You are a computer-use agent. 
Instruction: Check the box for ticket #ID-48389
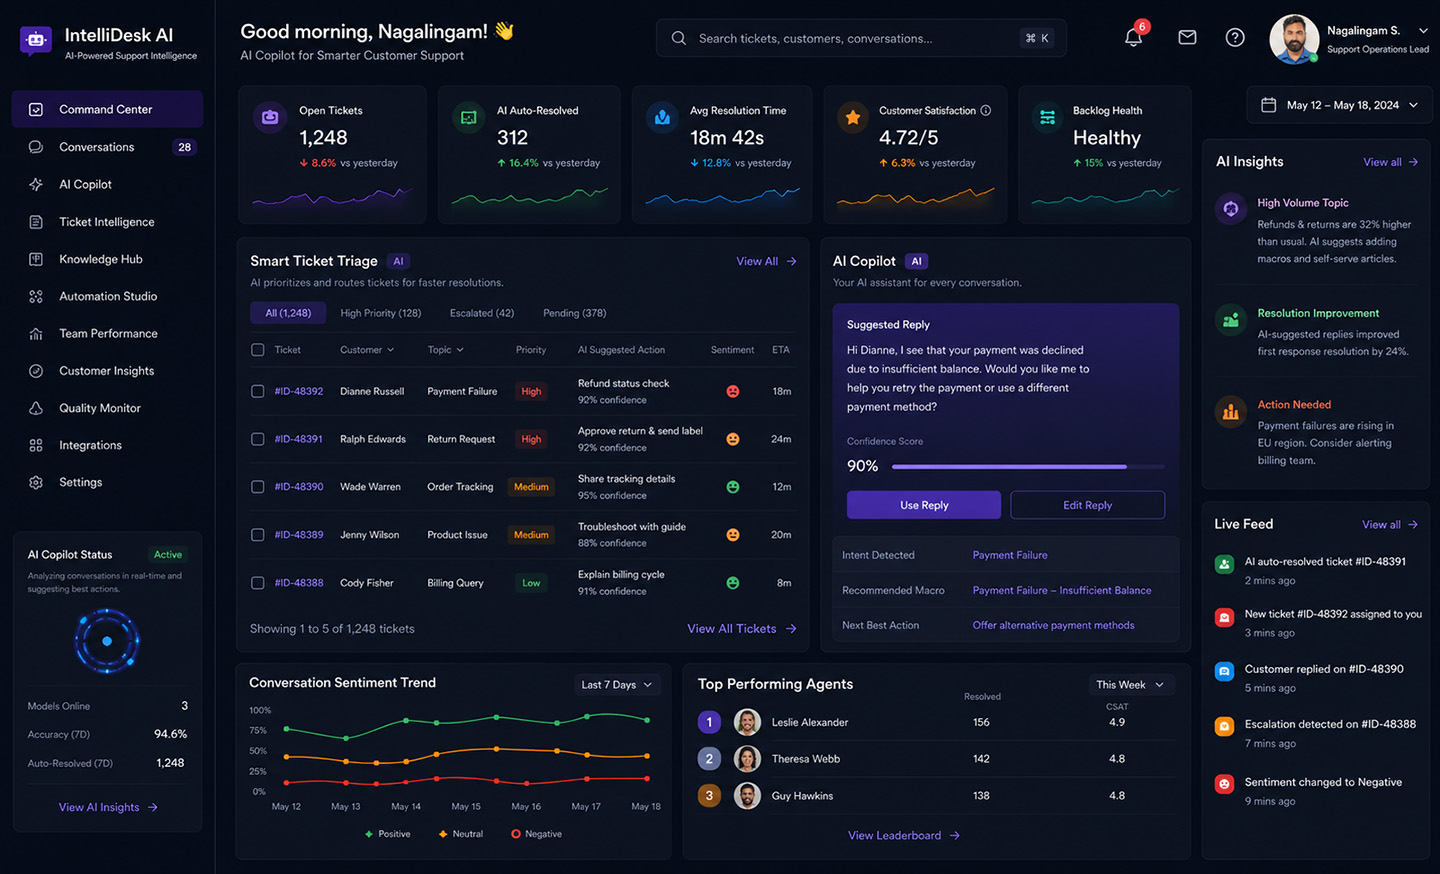click(258, 535)
